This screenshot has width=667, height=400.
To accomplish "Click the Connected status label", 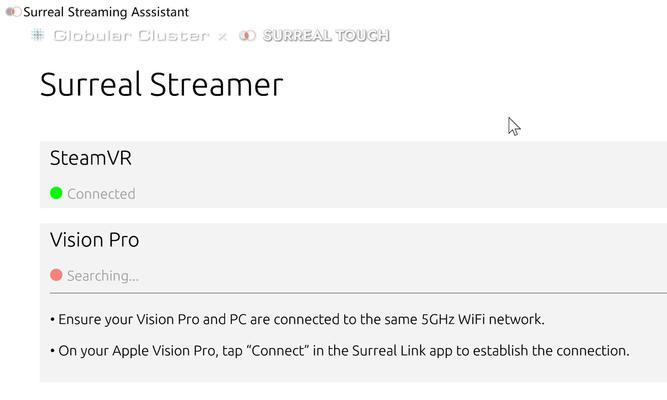I will coord(101,194).
